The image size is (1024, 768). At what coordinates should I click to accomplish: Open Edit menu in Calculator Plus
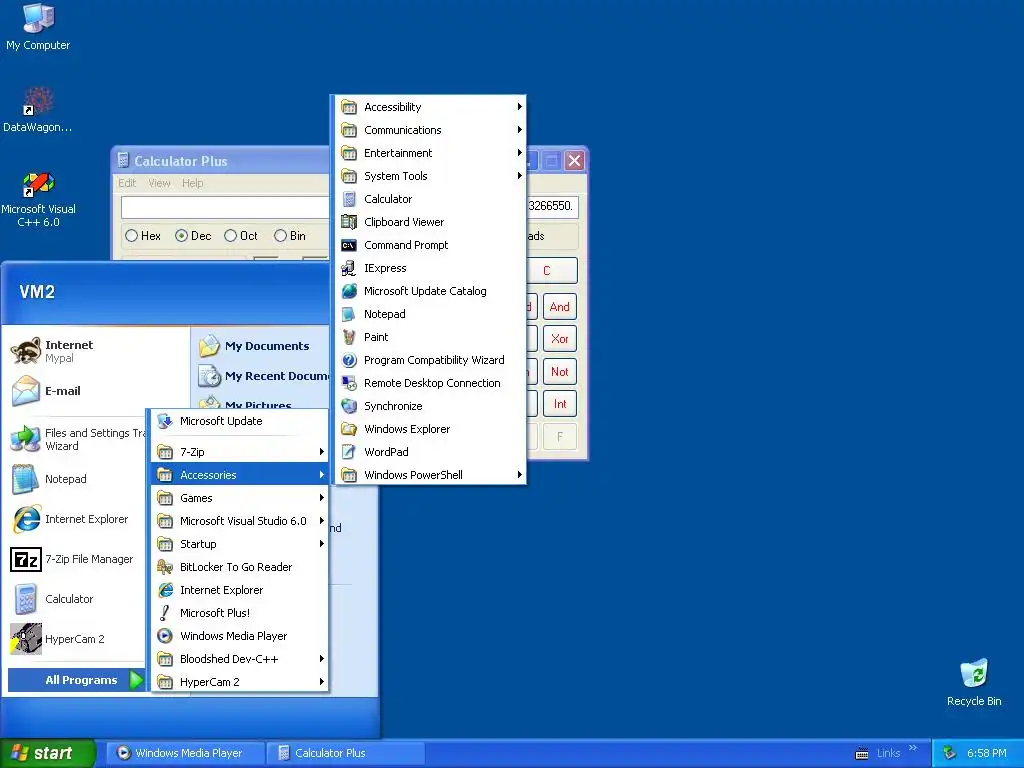click(127, 183)
